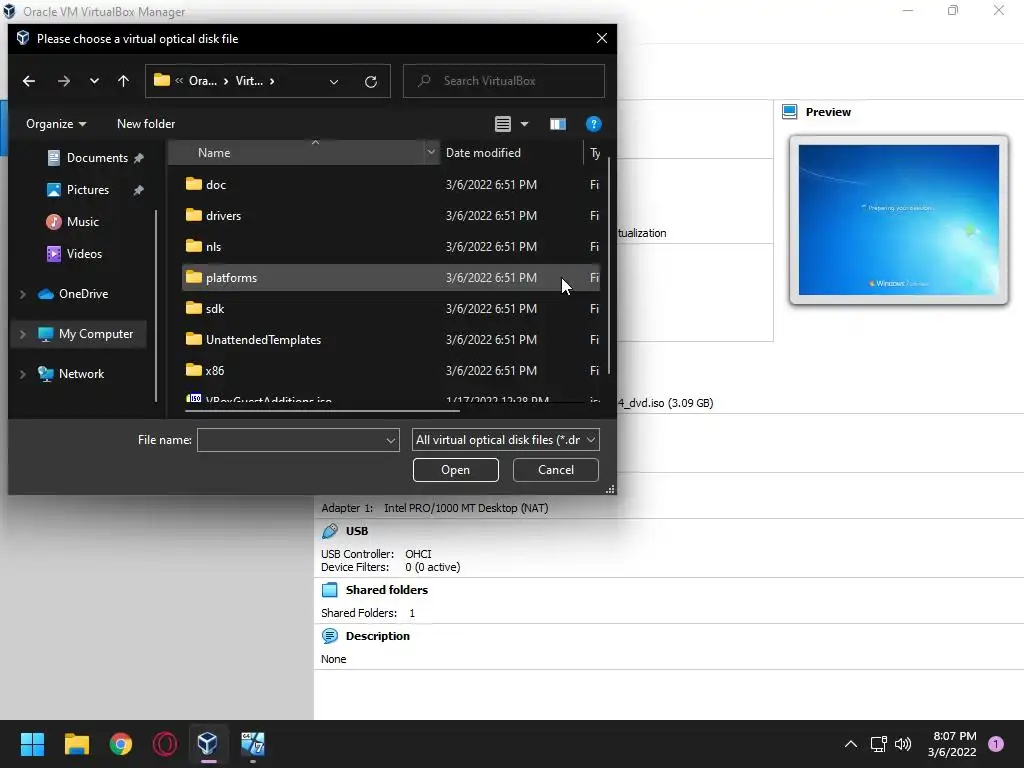Open Documents in navigation pane

tap(96, 158)
